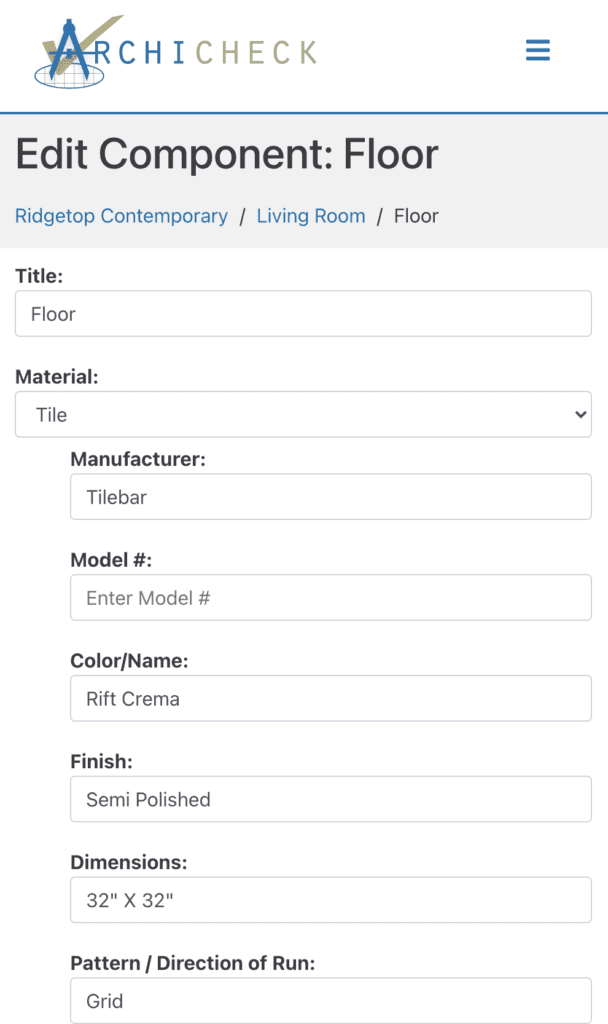Viewport: 608px width, 1024px height.
Task: Navigate to Living Room breadcrumb
Action: (x=311, y=216)
